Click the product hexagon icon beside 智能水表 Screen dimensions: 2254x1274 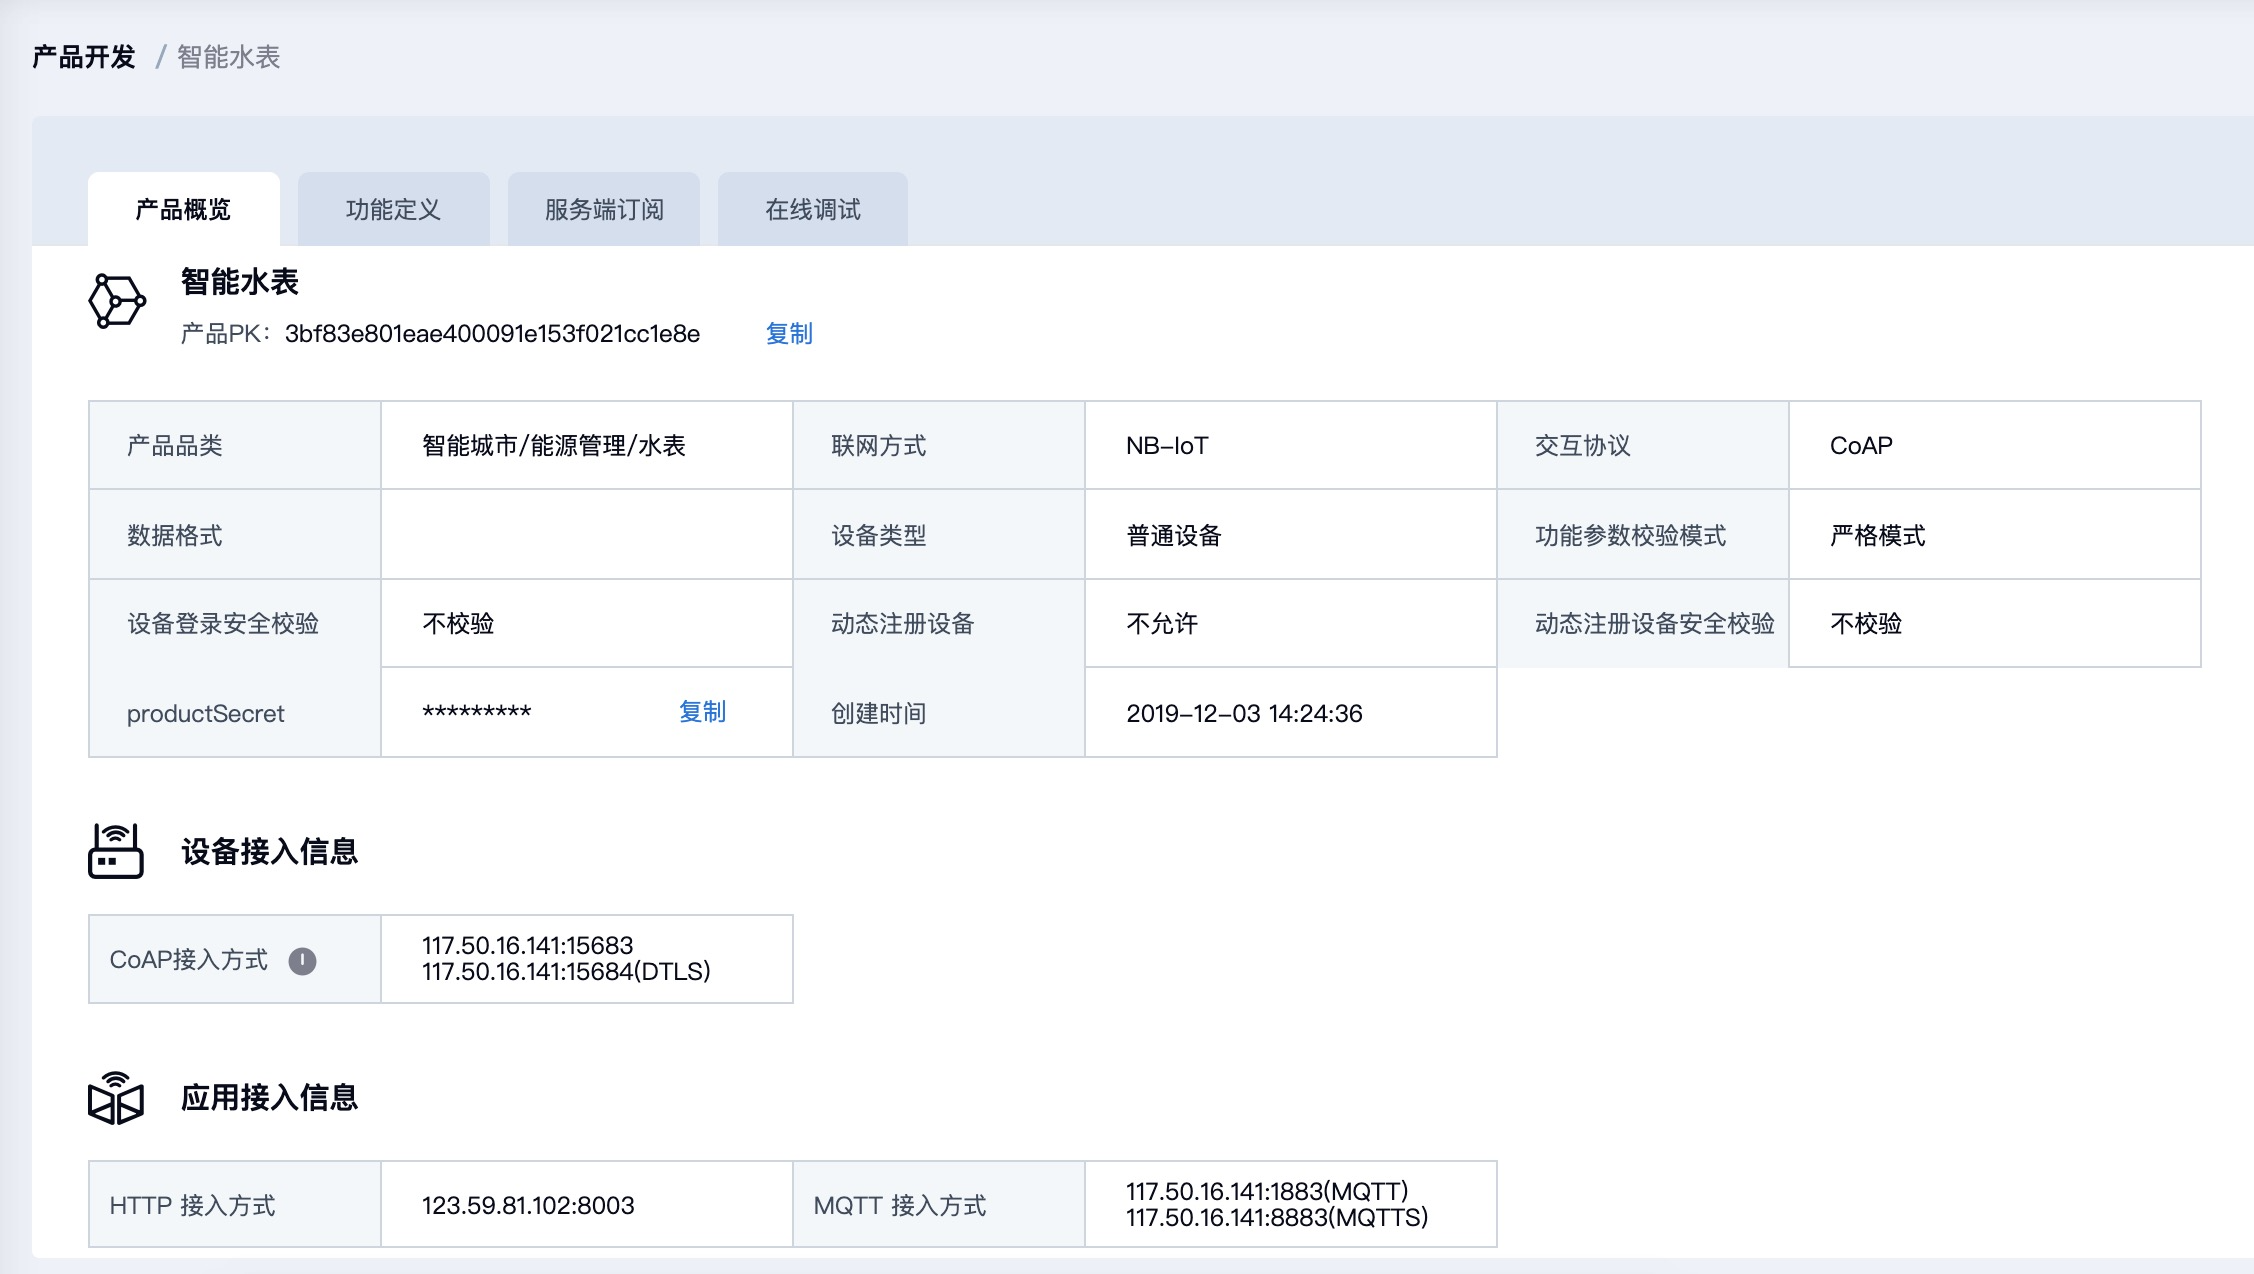coord(117,301)
